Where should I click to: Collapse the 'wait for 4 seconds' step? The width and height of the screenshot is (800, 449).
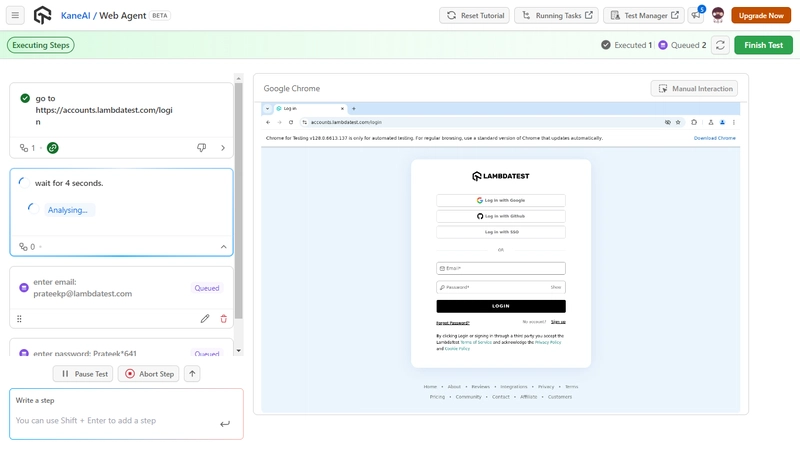click(223, 247)
